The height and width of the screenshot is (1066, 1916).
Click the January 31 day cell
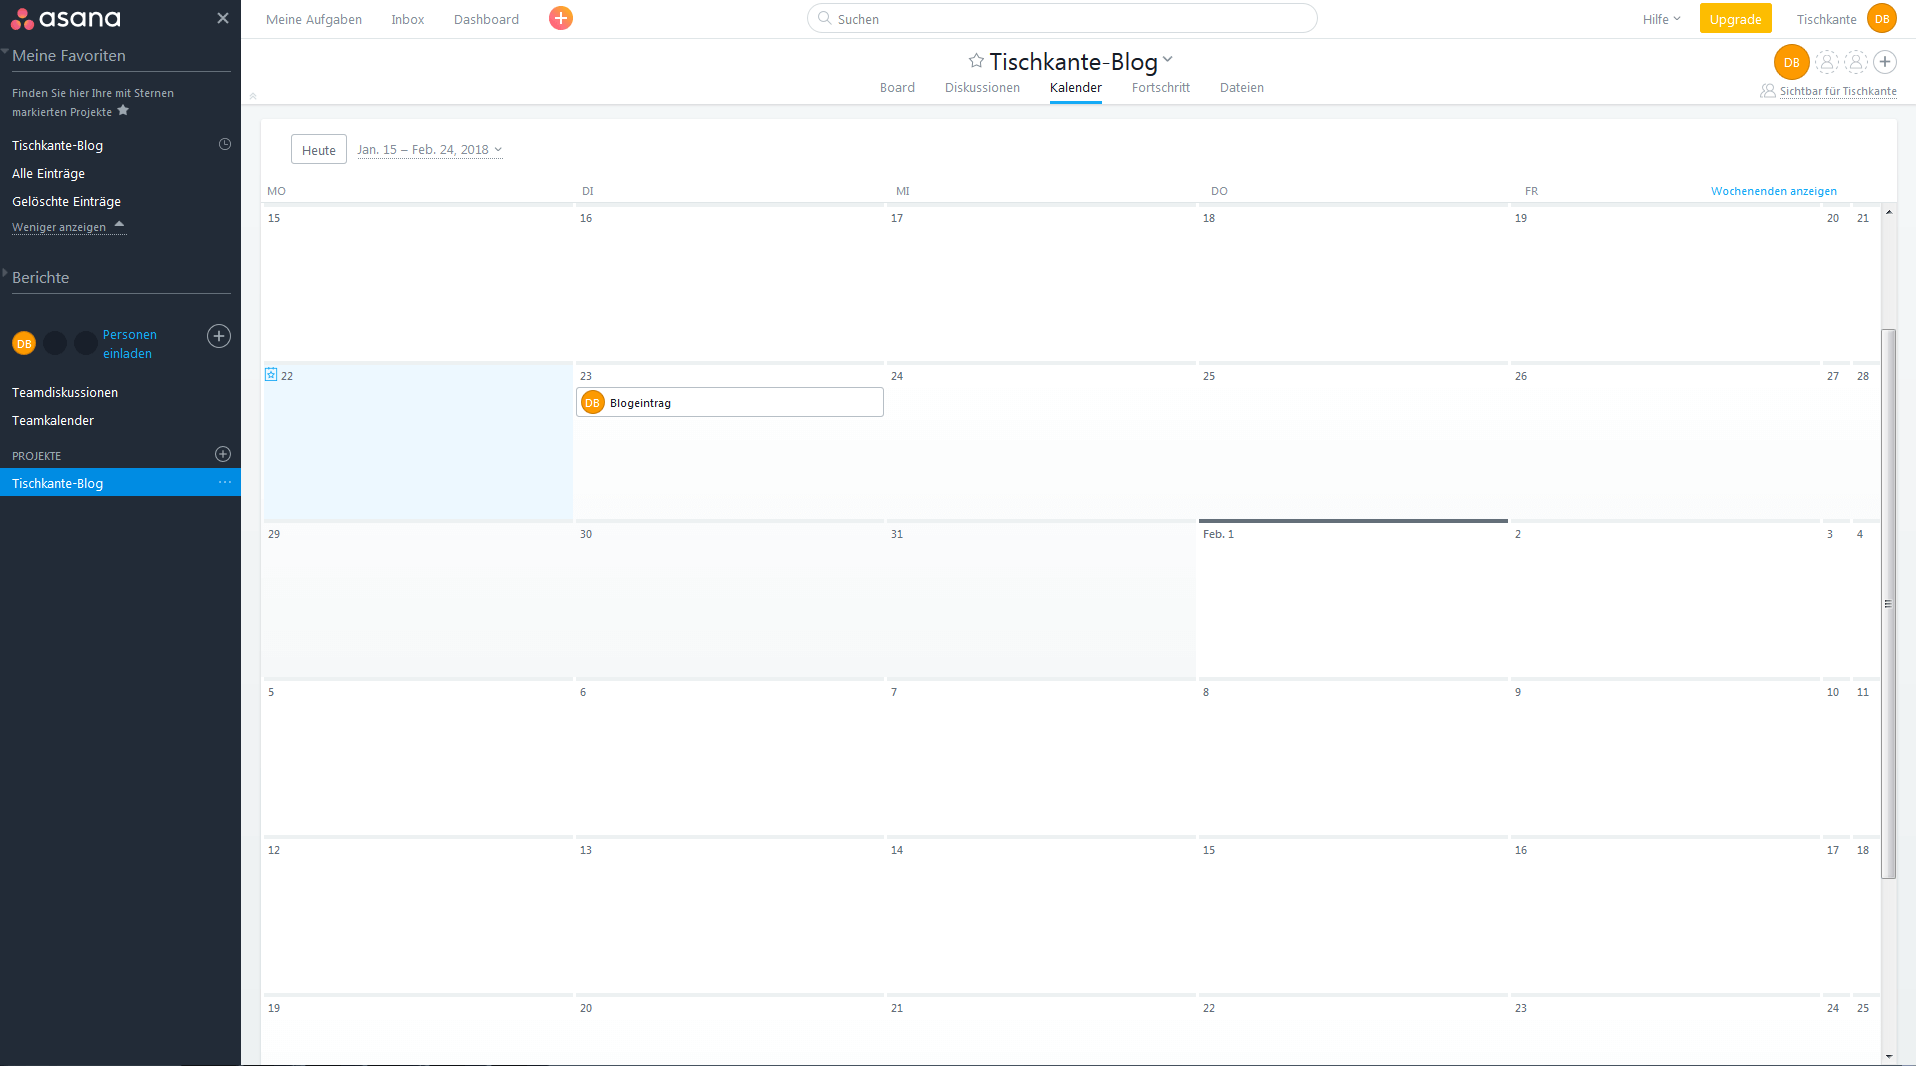(x=1040, y=600)
